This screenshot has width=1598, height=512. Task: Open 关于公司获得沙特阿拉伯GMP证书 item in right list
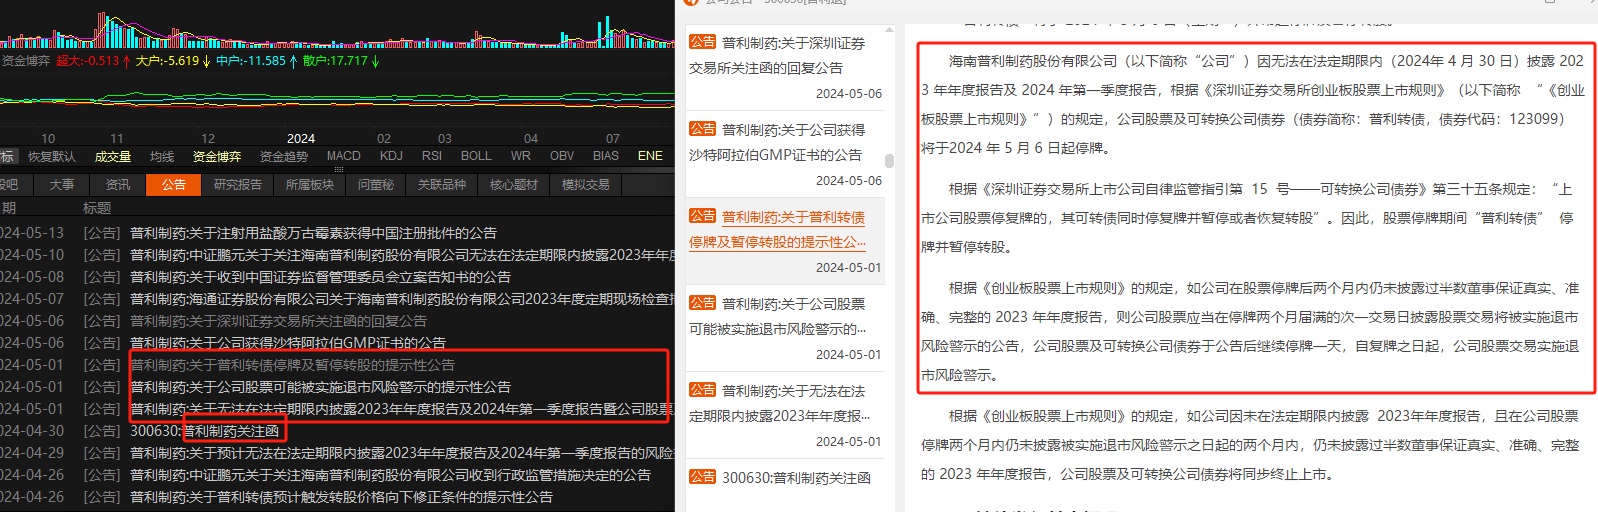785,154
